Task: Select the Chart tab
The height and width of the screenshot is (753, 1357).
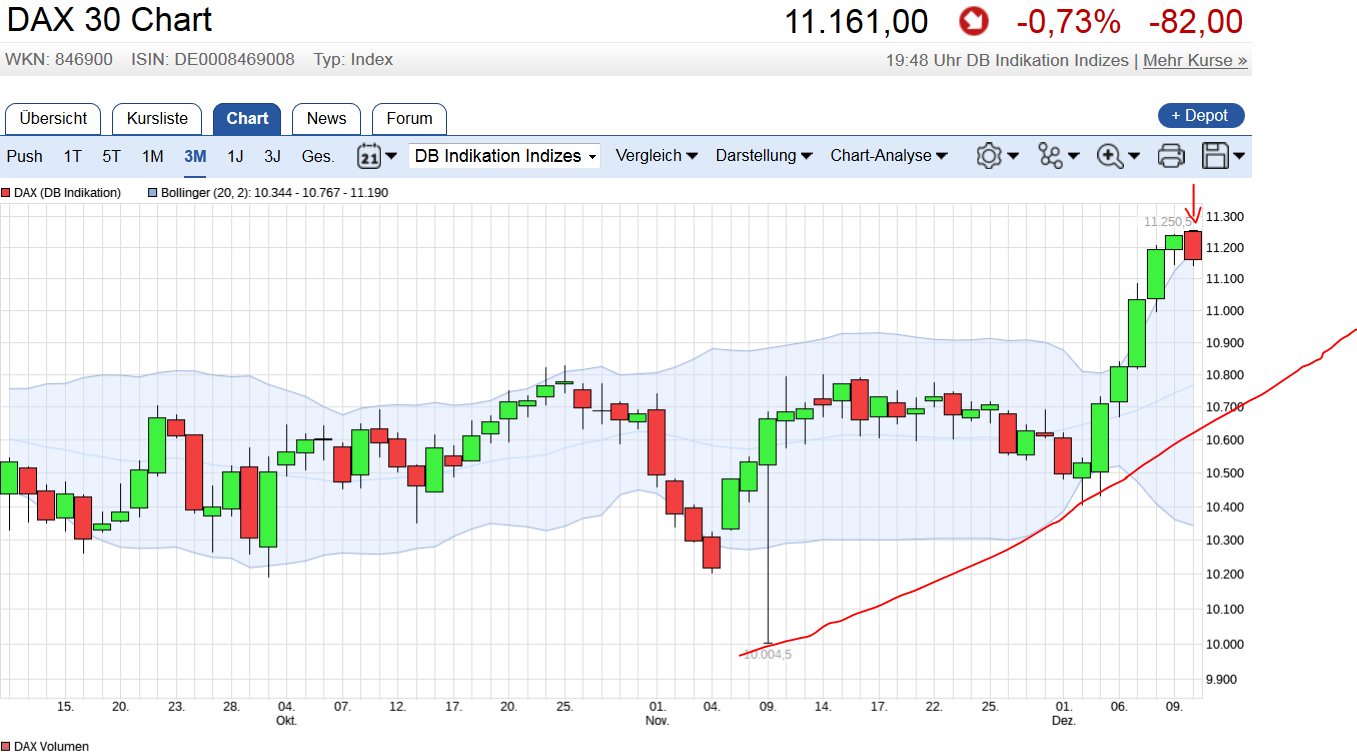Action: click(247, 118)
